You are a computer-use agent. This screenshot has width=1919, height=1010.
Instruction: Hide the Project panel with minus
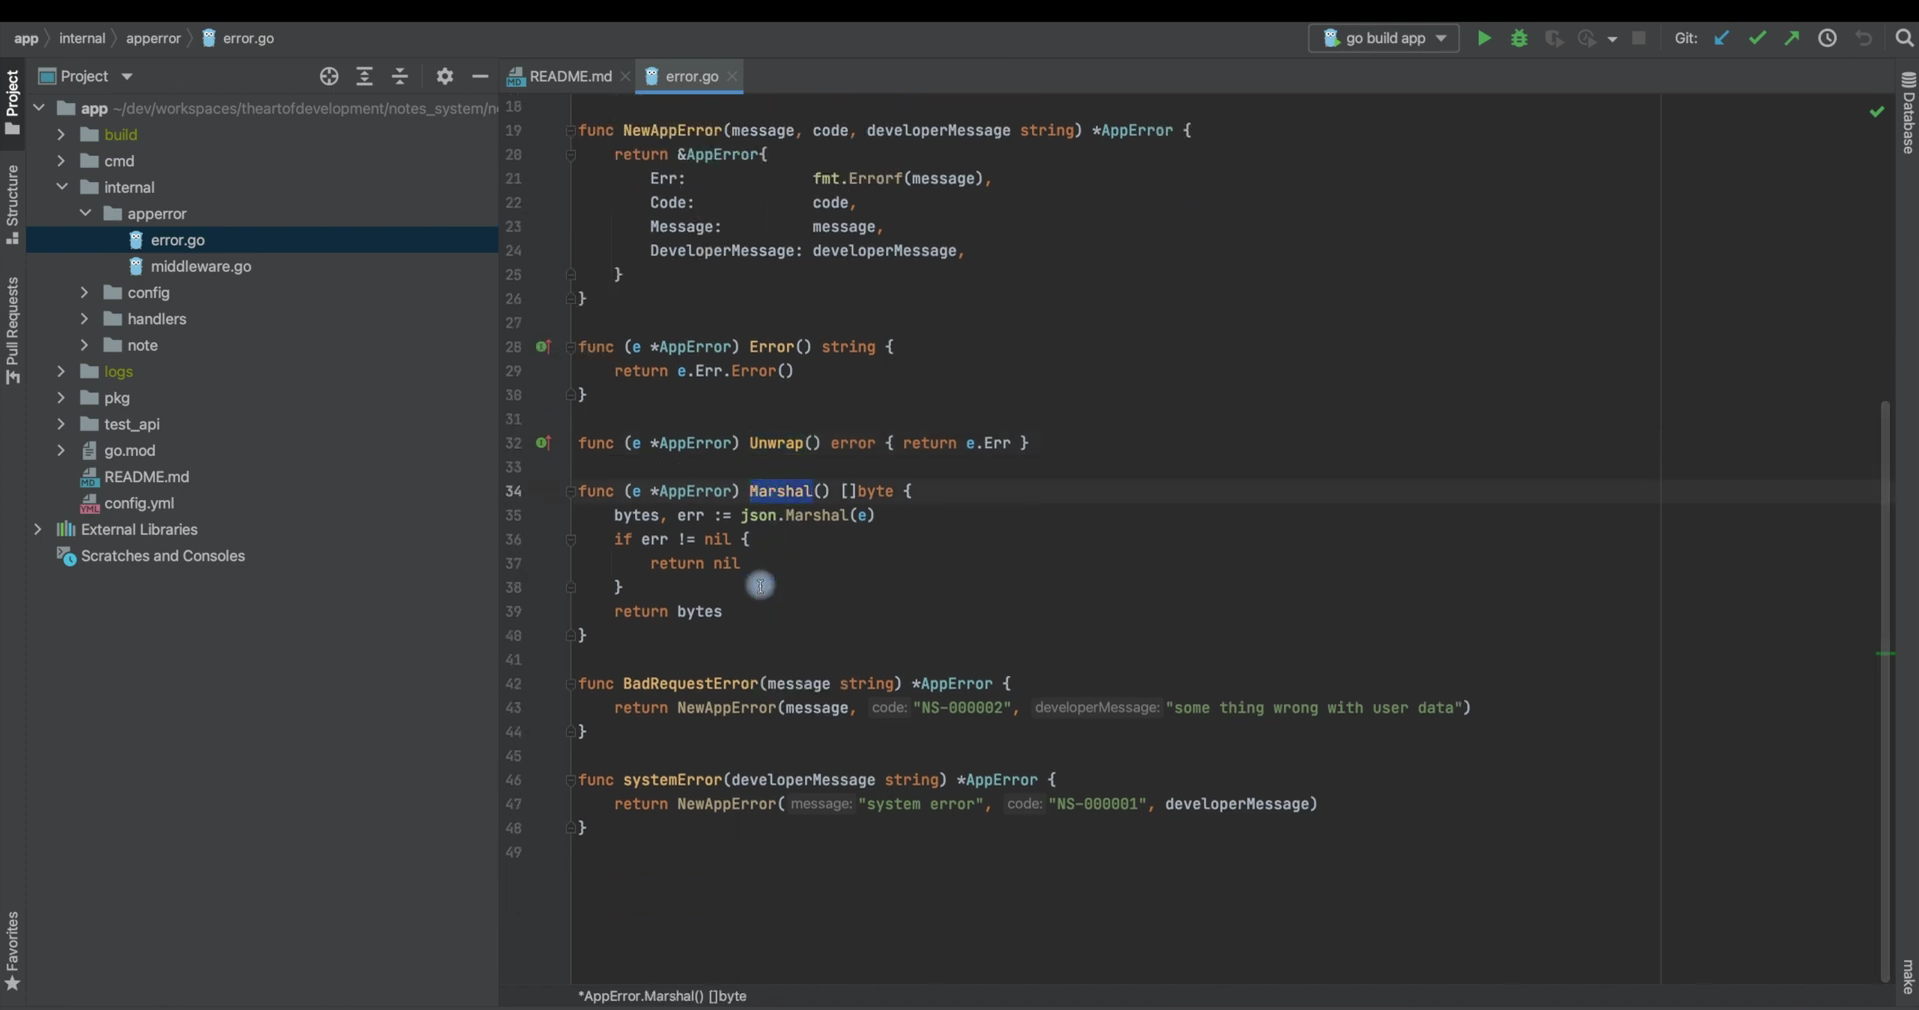pyautogui.click(x=480, y=76)
